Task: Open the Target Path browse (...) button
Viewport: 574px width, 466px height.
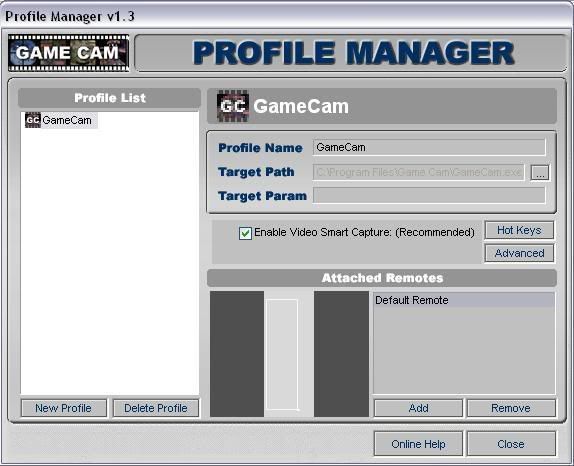Action: 540,173
